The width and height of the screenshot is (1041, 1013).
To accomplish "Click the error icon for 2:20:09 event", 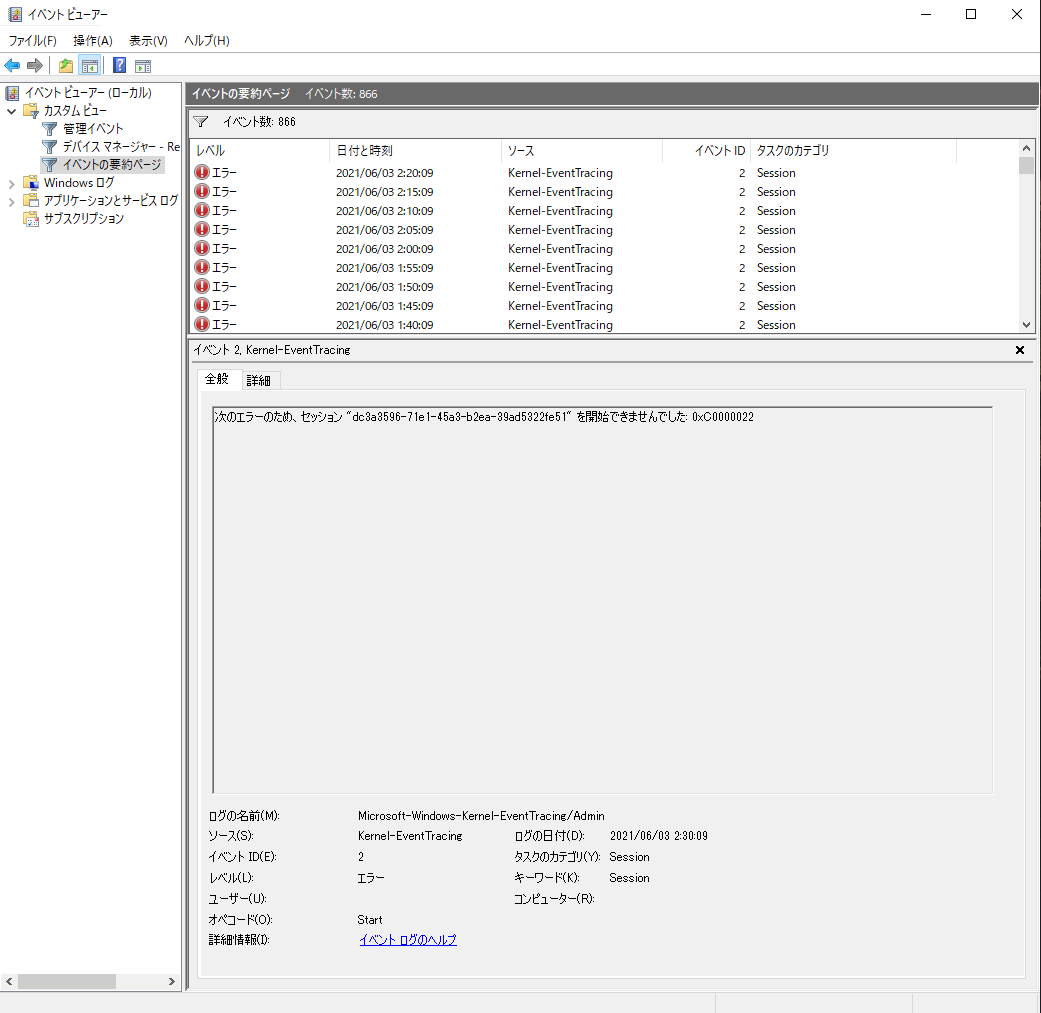I will pyautogui.click(x=202, y=173).
